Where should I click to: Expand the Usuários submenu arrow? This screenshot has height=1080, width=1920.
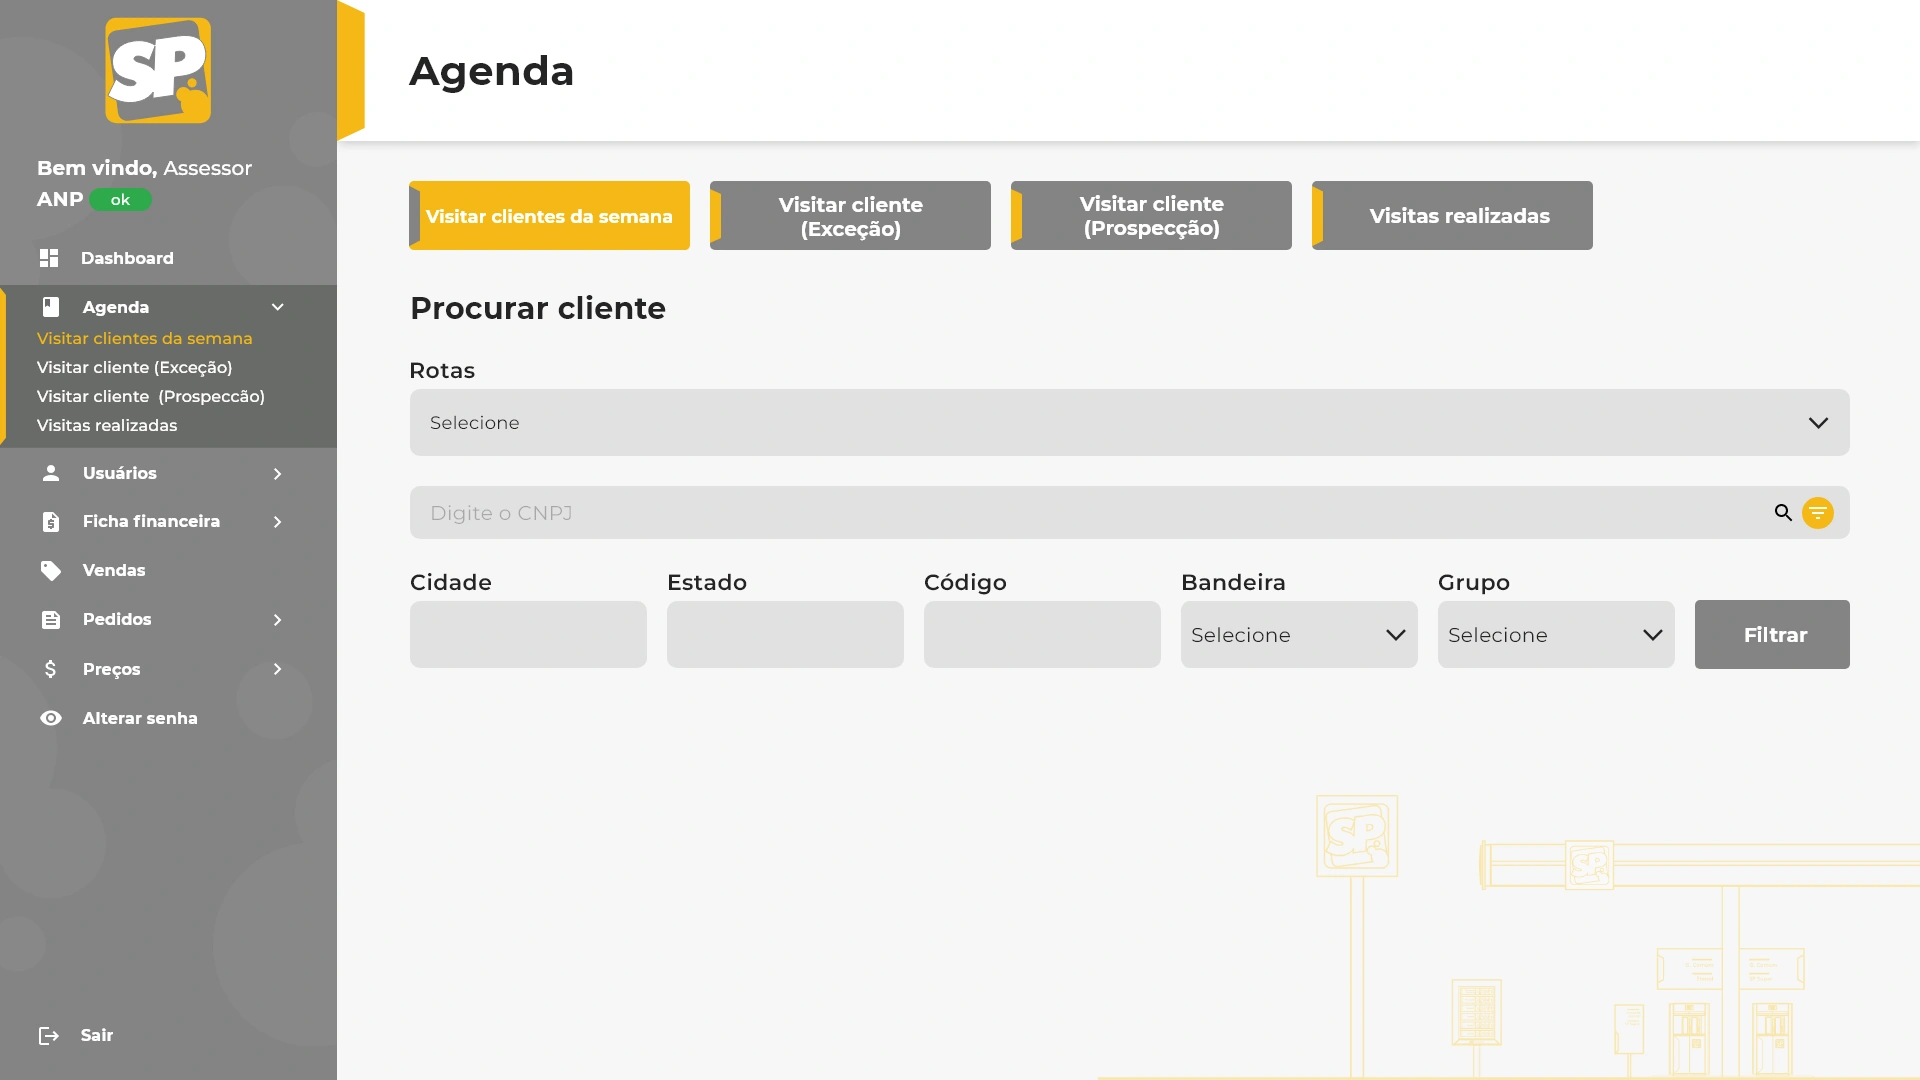coord(278,473)
